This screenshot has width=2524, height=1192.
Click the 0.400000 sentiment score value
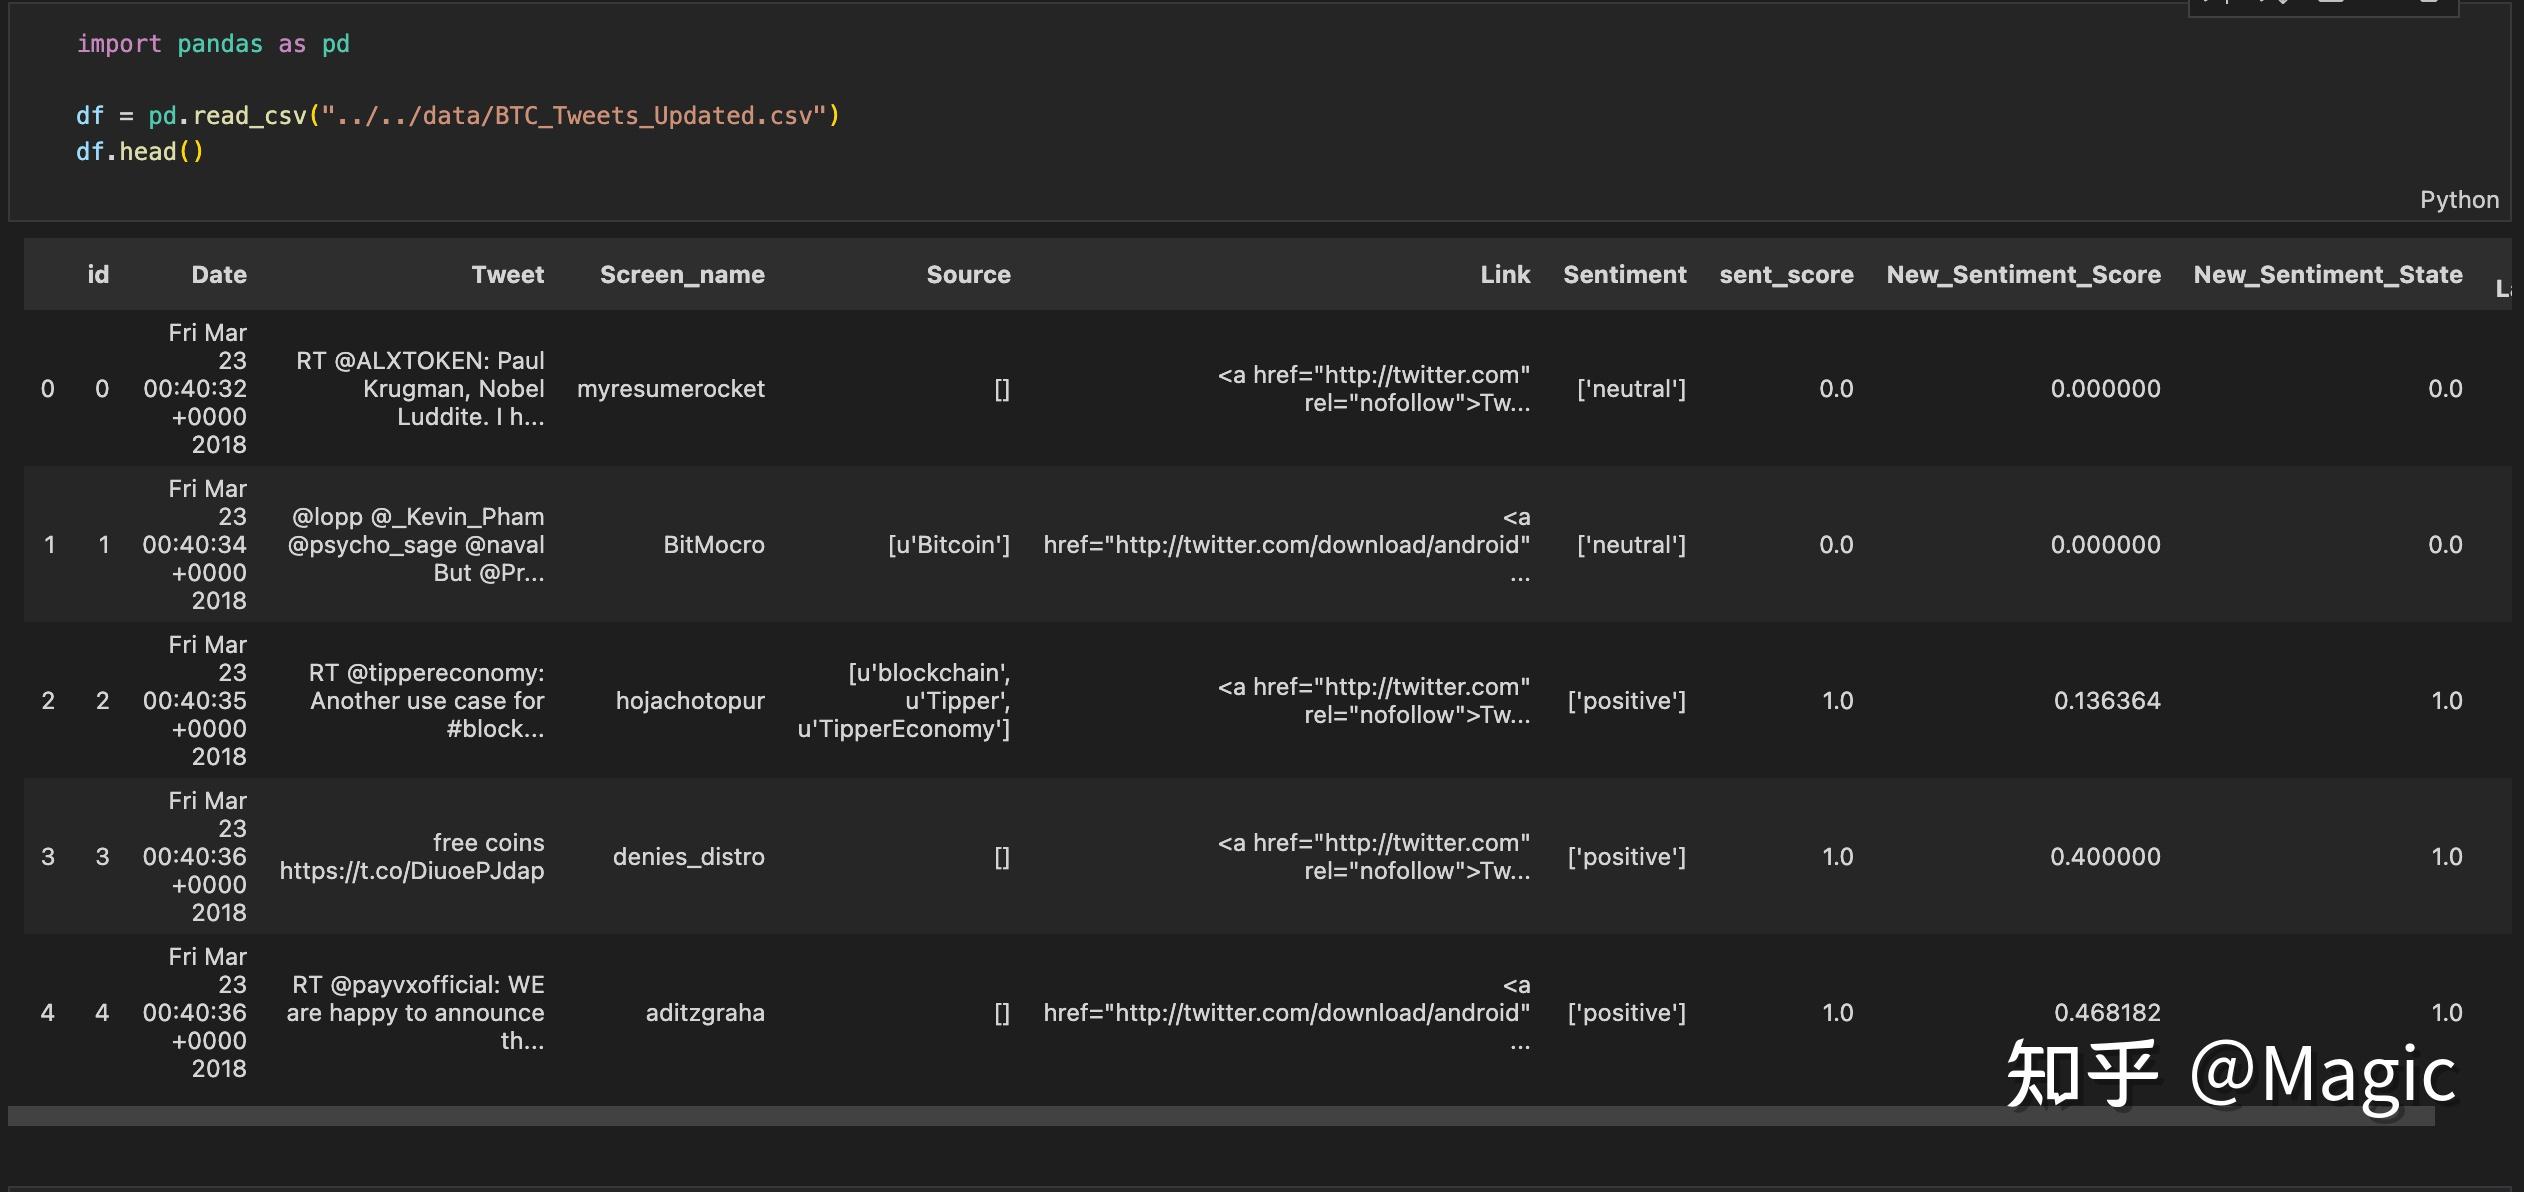click(2105, 857)
